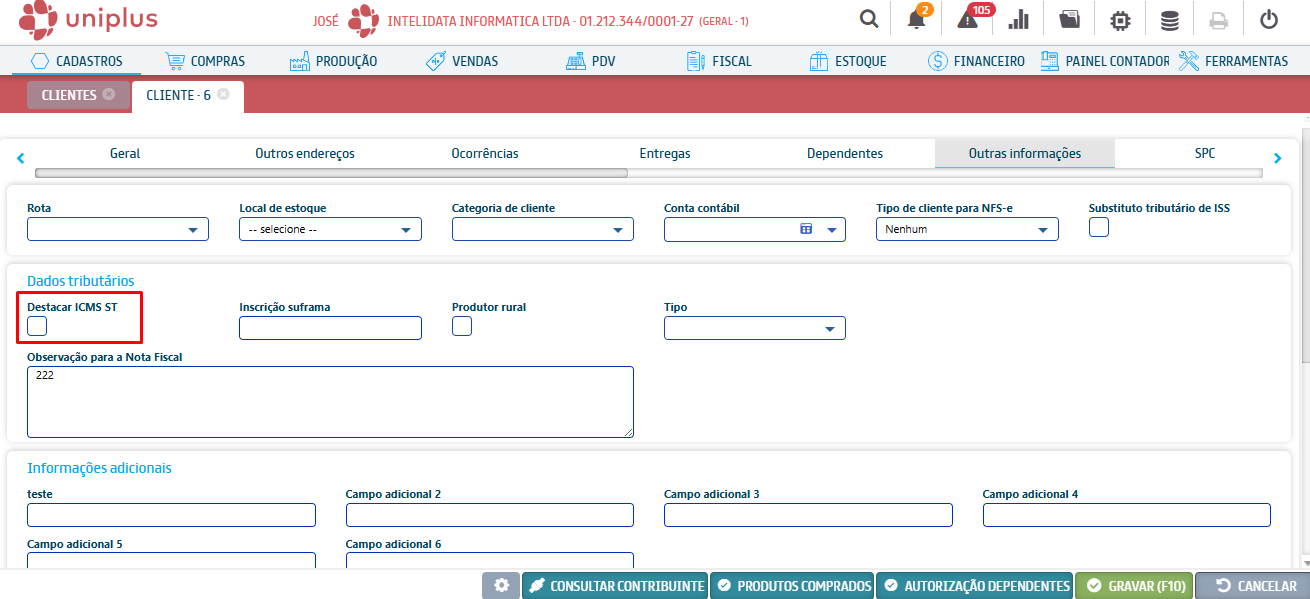The image size is (1310, 599).
Task: Click AUTORIZAÇÃO DEPENDENTES button
Action: [975, 586]
